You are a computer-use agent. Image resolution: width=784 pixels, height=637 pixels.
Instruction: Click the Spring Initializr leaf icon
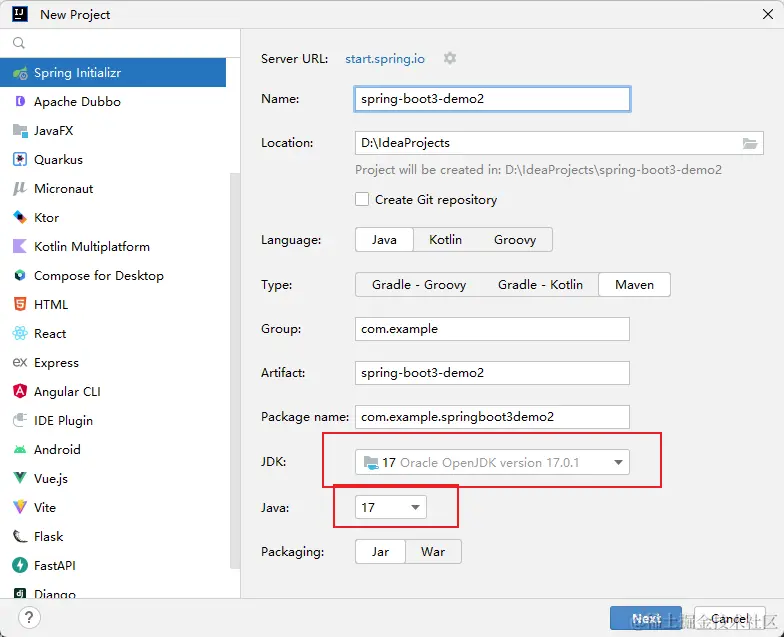pos(20,73)
